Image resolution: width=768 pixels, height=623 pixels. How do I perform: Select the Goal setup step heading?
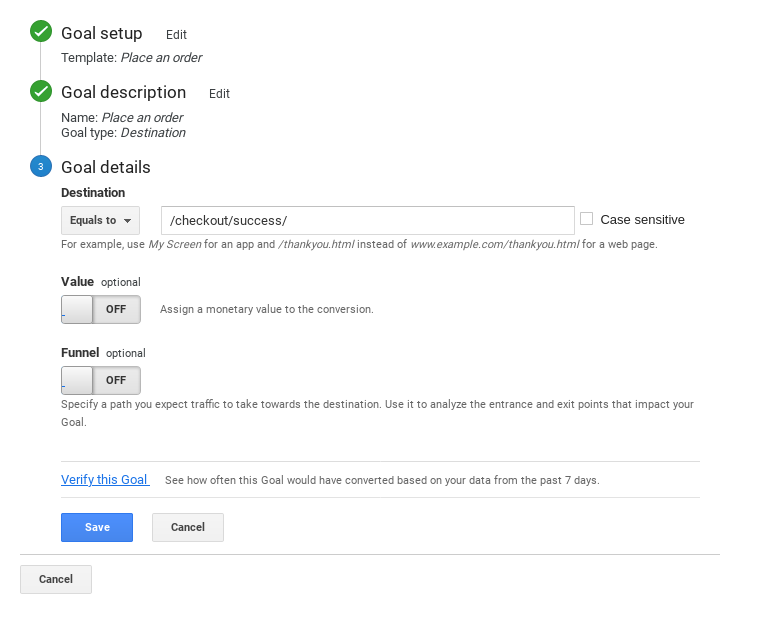[x=101, y=34]
